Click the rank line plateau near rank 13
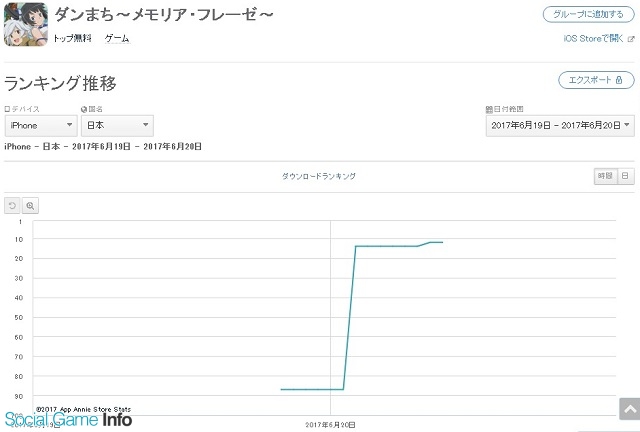640x432 pixels. click(x=386, y=246)
